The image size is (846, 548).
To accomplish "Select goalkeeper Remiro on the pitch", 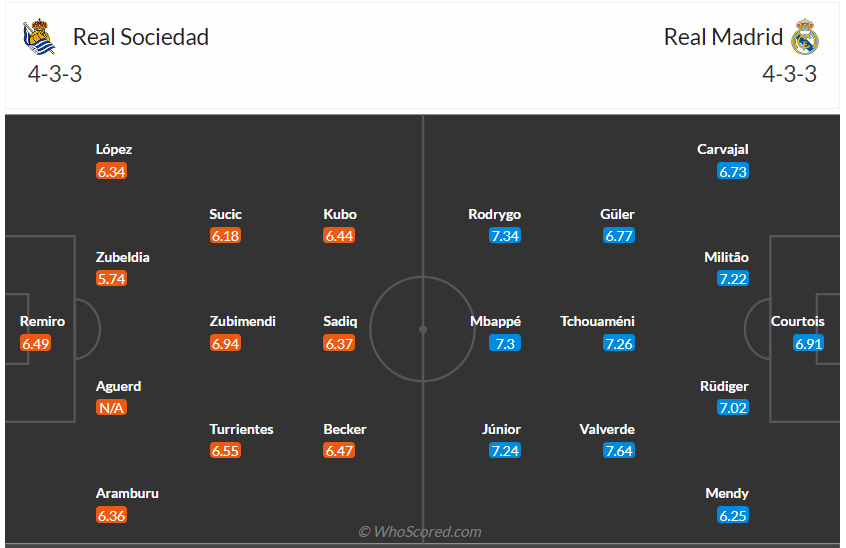I will [42, 322].
